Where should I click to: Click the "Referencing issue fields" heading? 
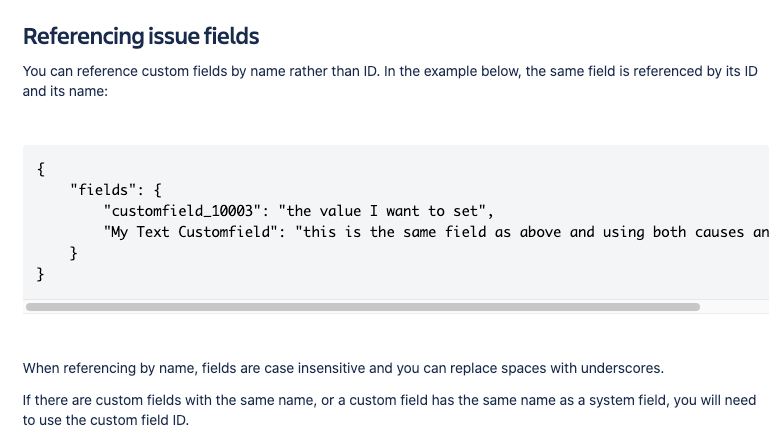[x=141, y=37]
